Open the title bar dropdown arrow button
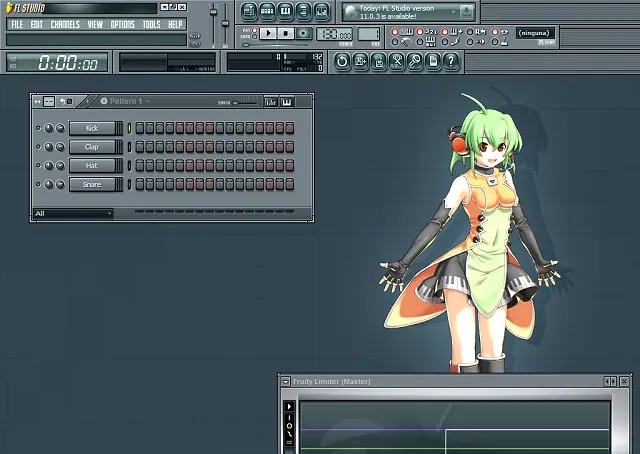The image size is (640, 454). pyautogui.click(x=164, y=7)
